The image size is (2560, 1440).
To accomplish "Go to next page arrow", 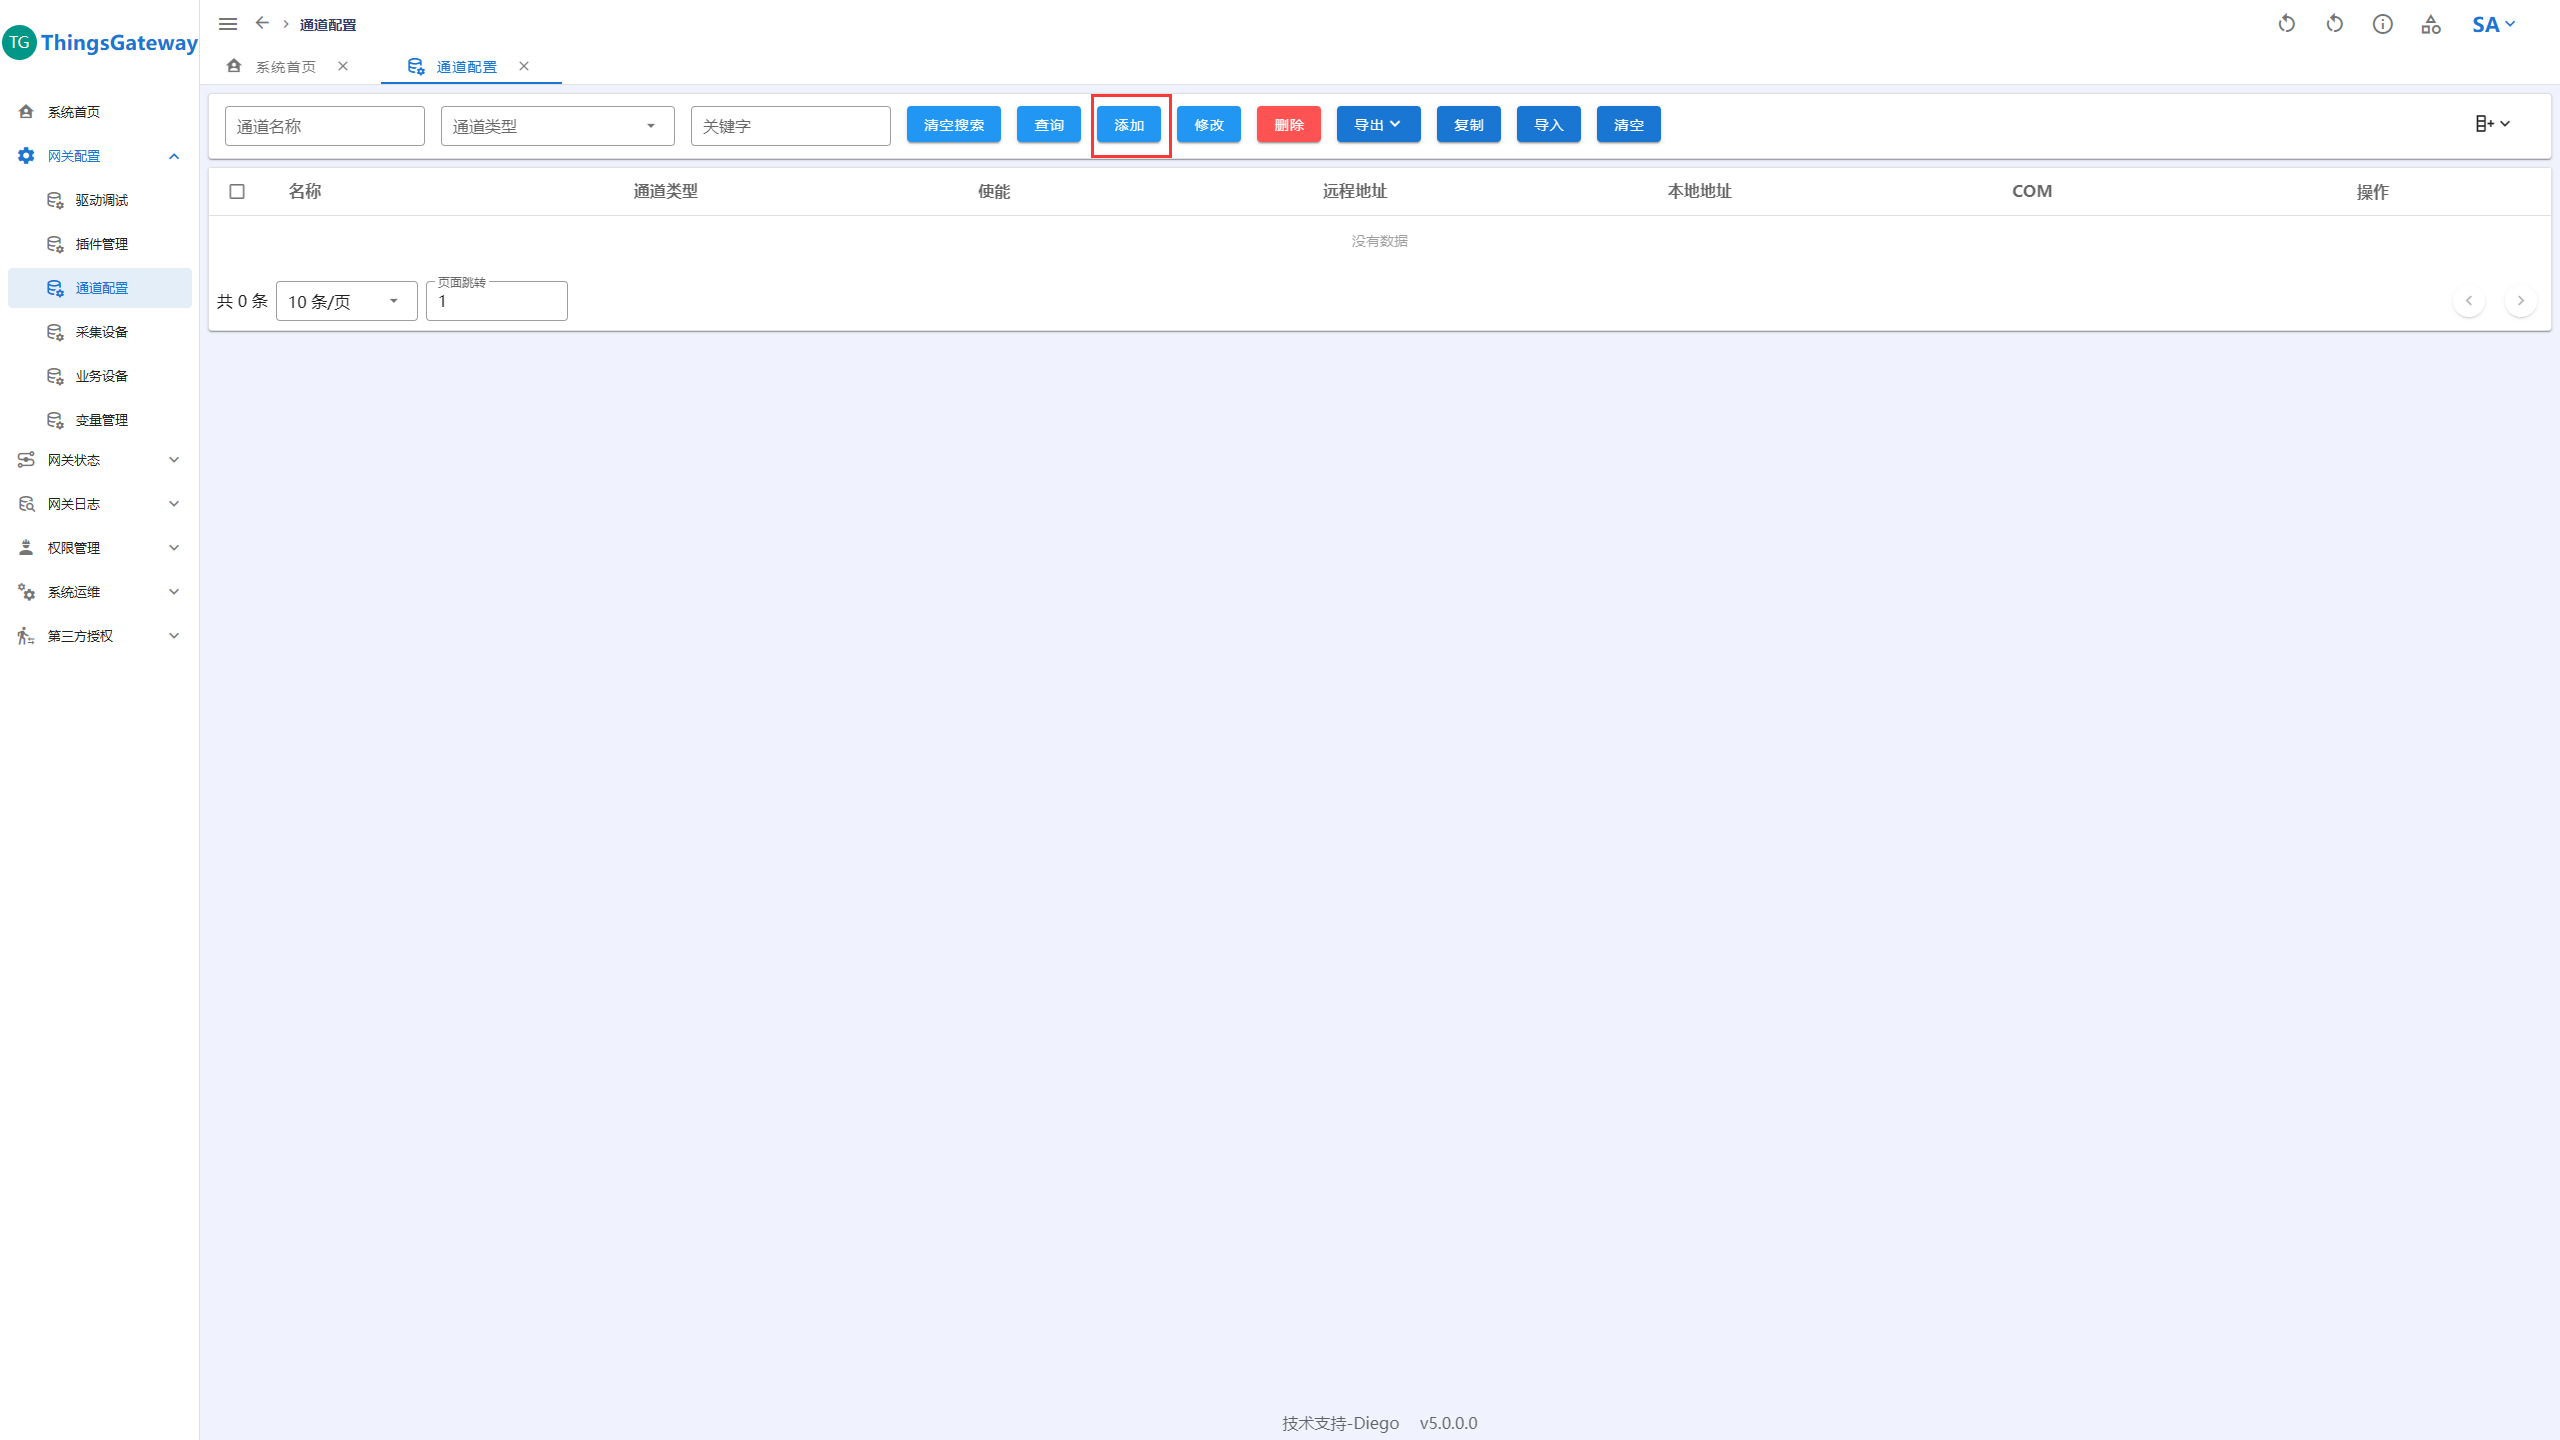I will (x=2520, y=301).
